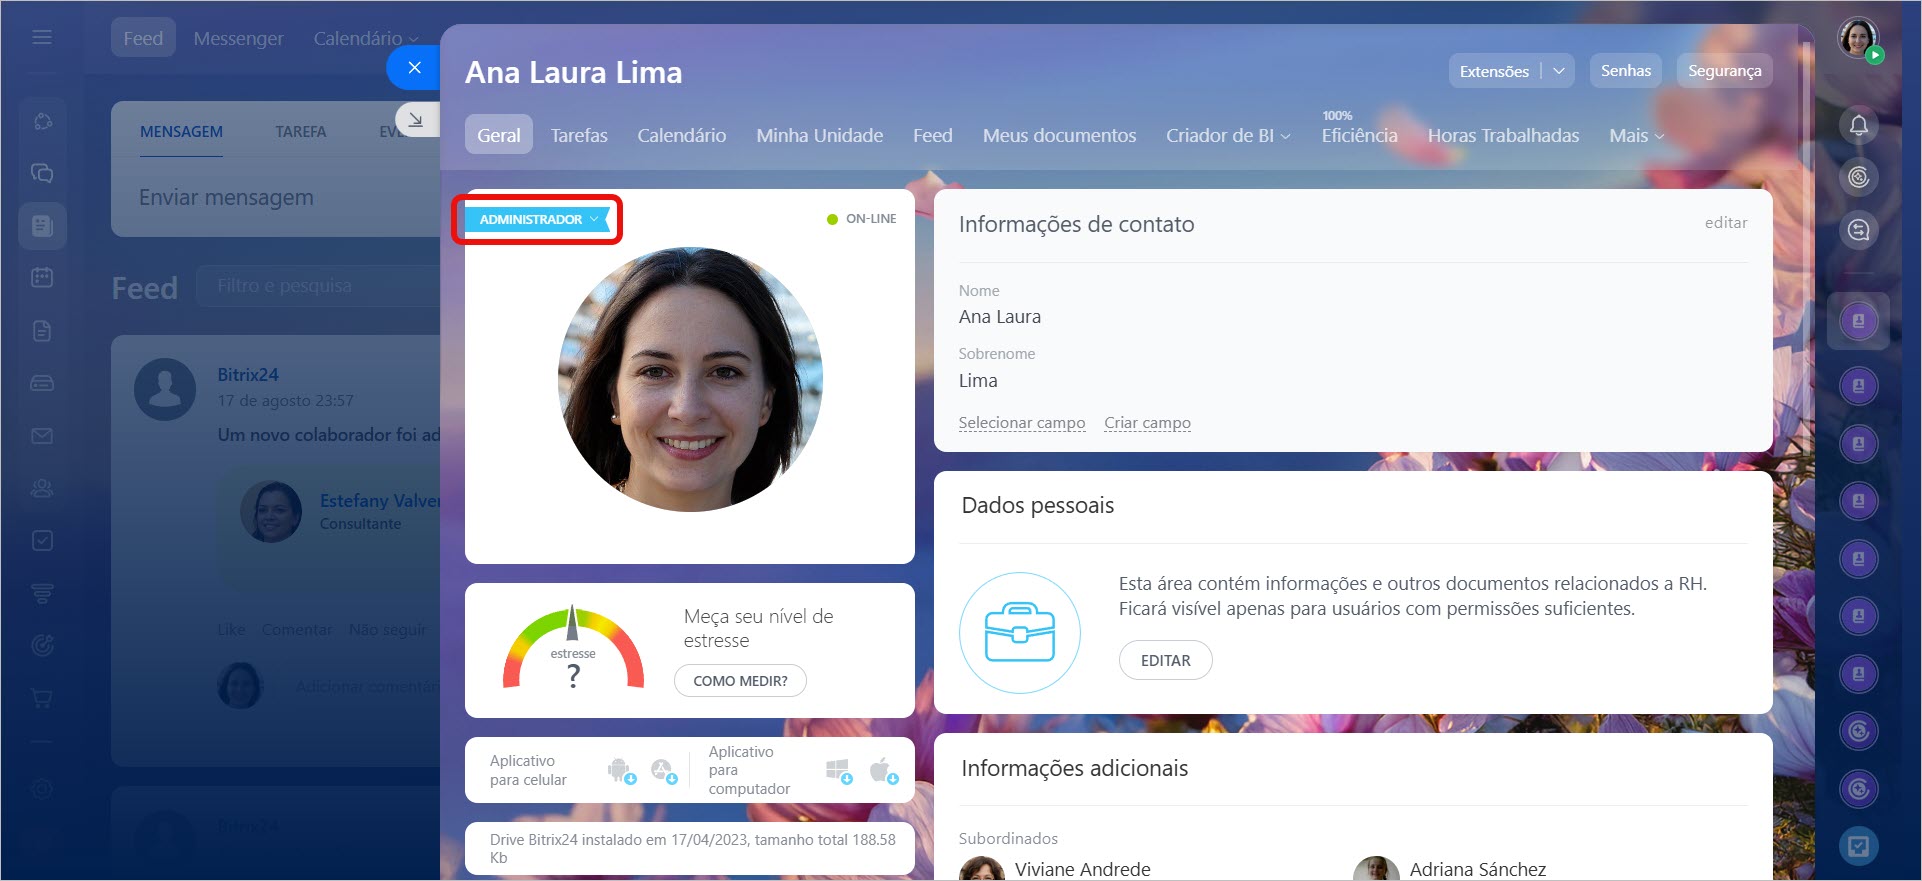The height and width of the screenshot is (881, 1922).
Task: Select Feed in the background top menu
Action: [143, 38]
